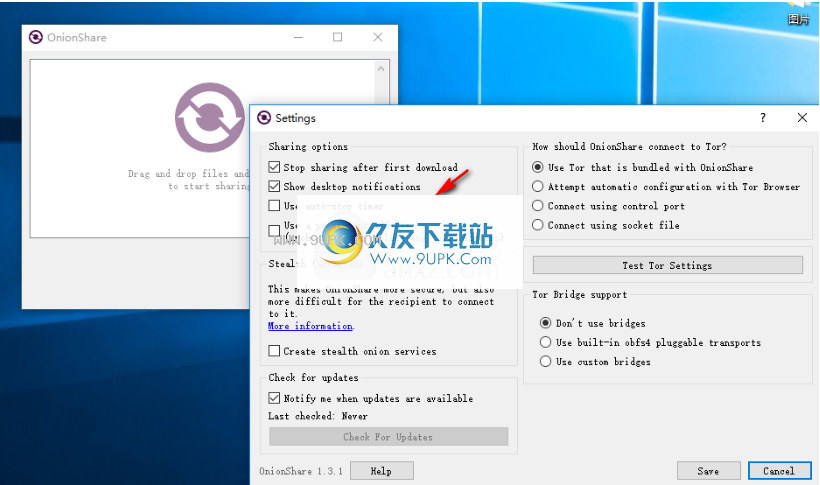The height and width of the screenshot is (485, 820).
Task: Click the Check for updates group heading
Action: pyautogui.click(x=313, y=377)
